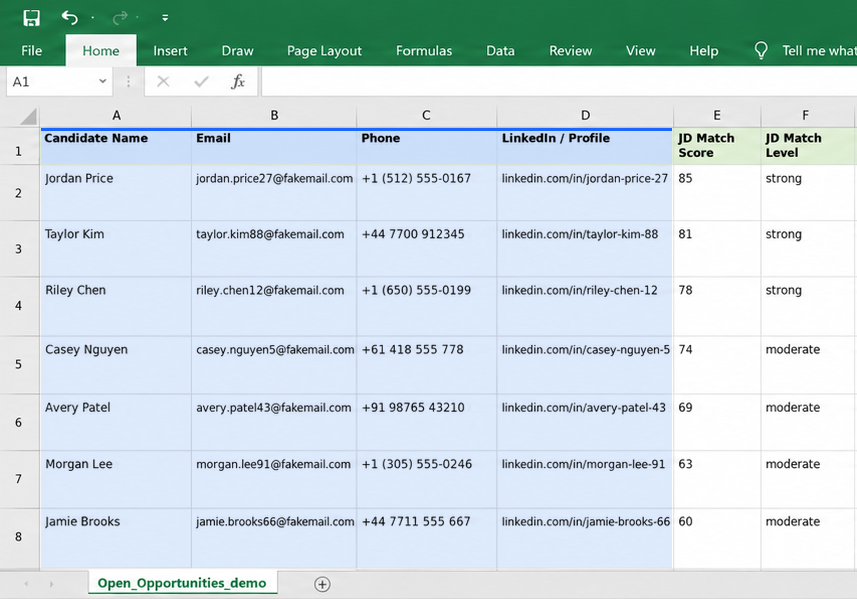Select row 2 header

(19, 193)
